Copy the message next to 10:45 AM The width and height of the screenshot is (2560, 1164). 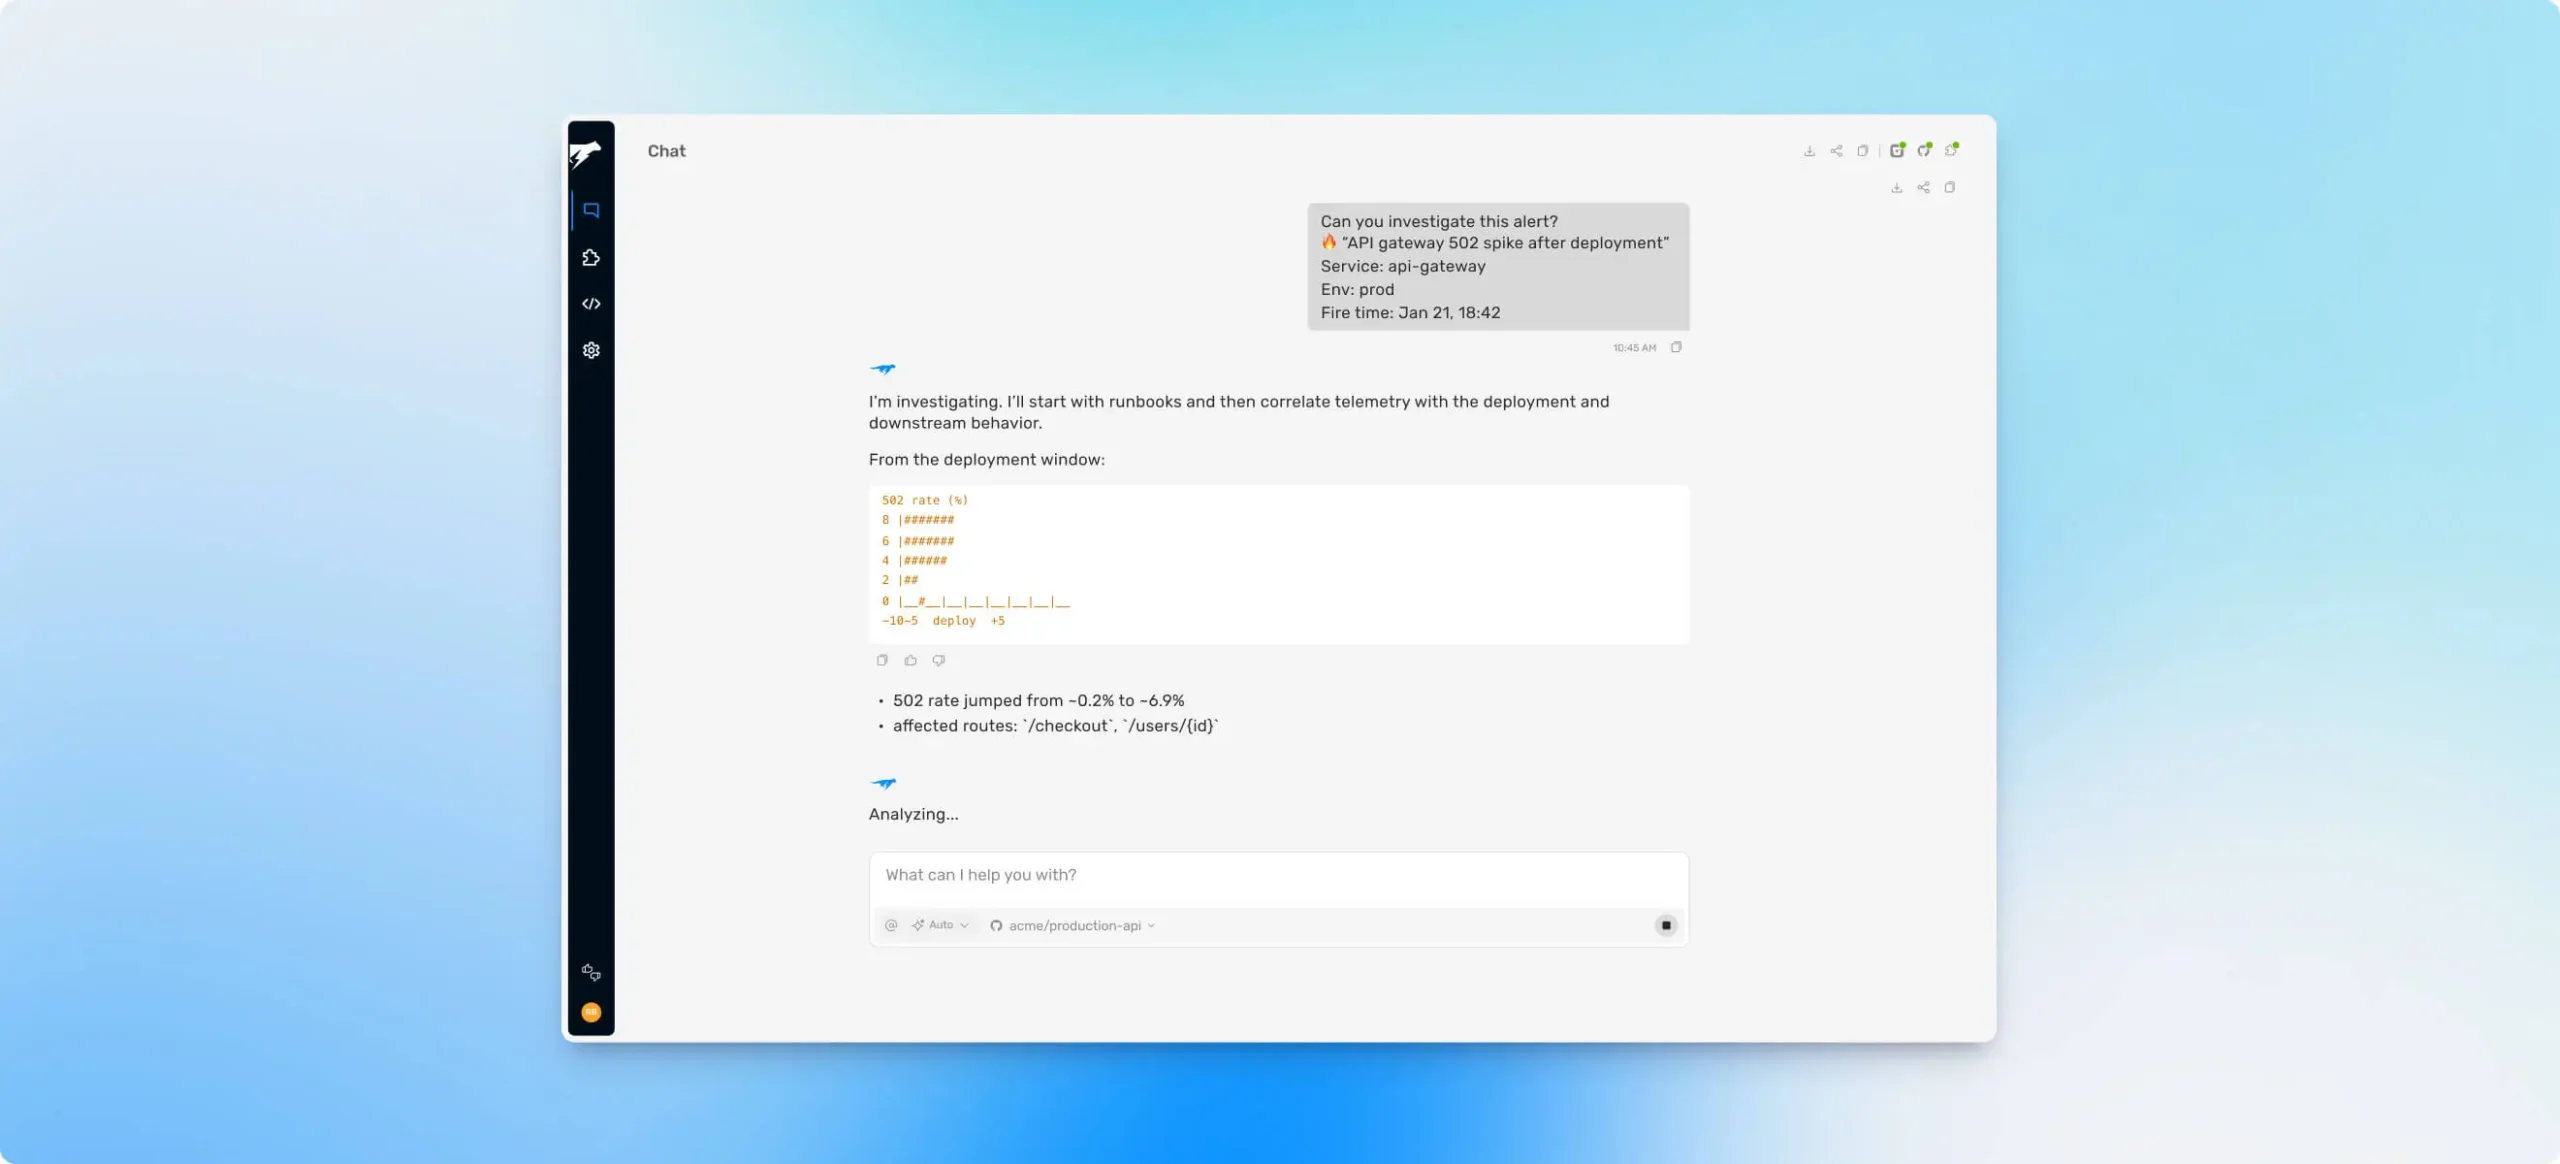coord(1676,347)
